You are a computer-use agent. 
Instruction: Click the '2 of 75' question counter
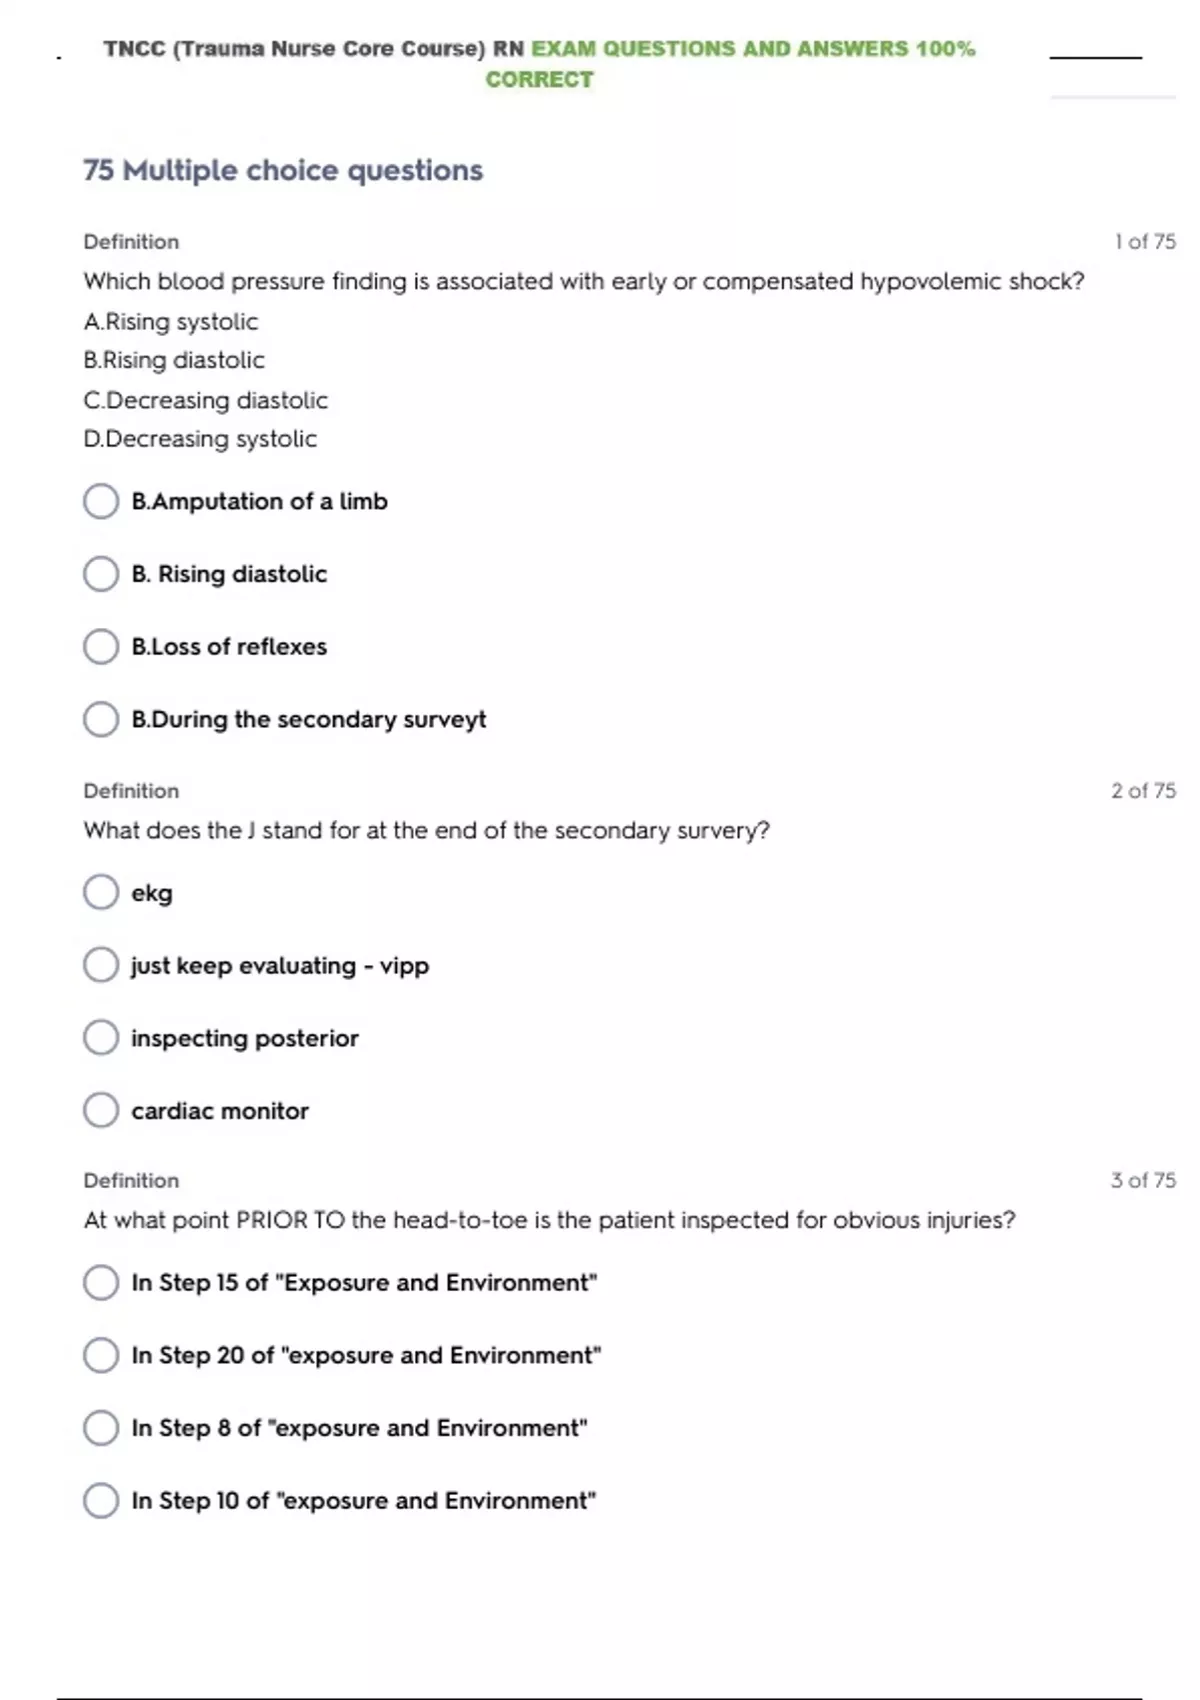1143,791
